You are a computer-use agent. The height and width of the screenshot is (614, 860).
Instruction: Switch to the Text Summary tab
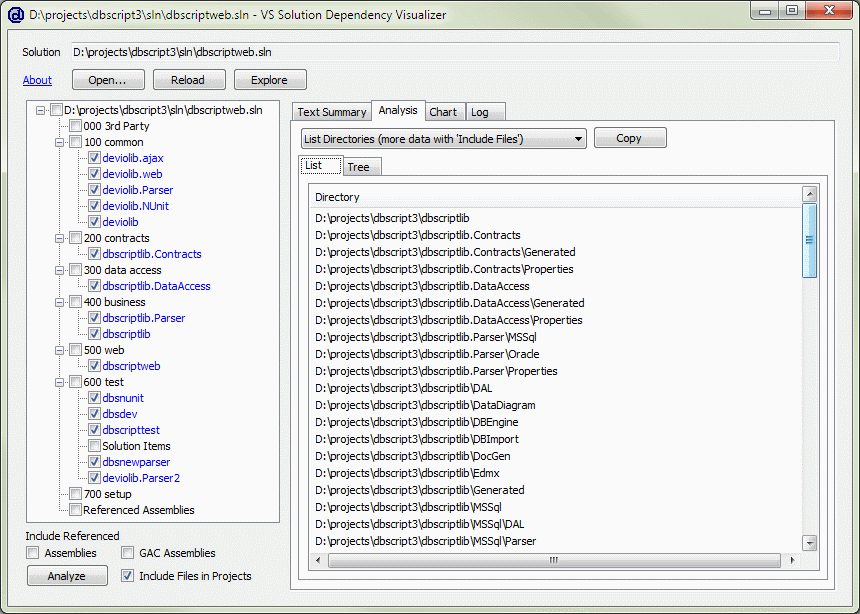point(332,112)
